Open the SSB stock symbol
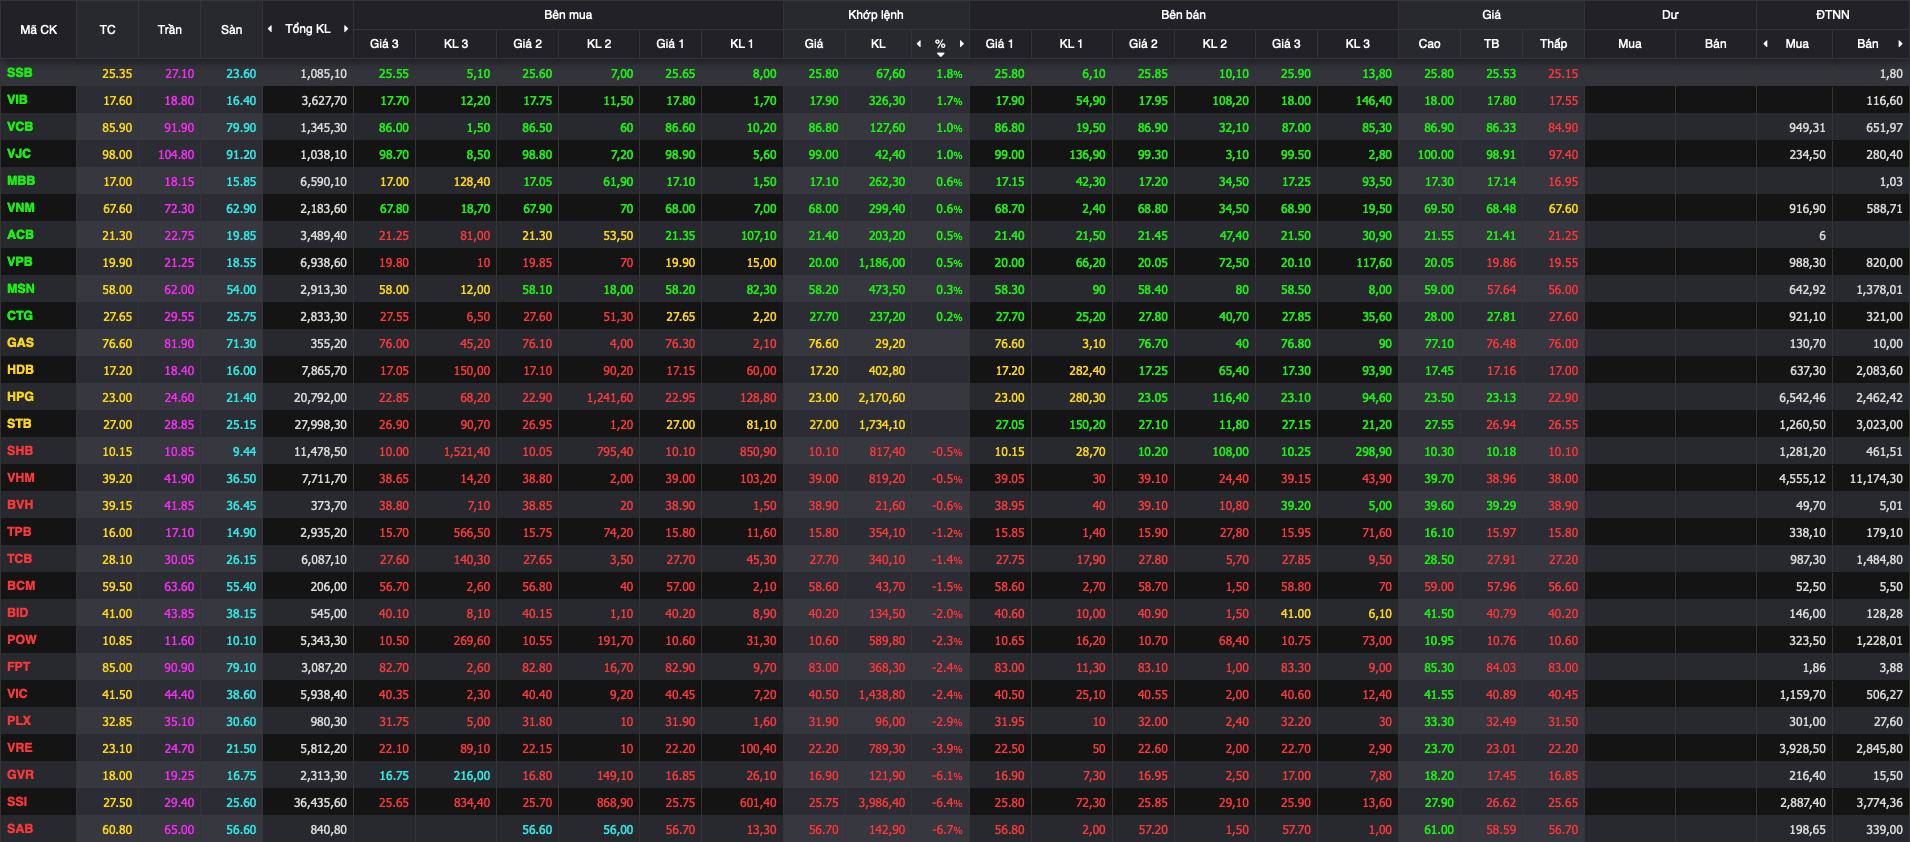This screenshot has width=1910, height=842. point(19,73)
